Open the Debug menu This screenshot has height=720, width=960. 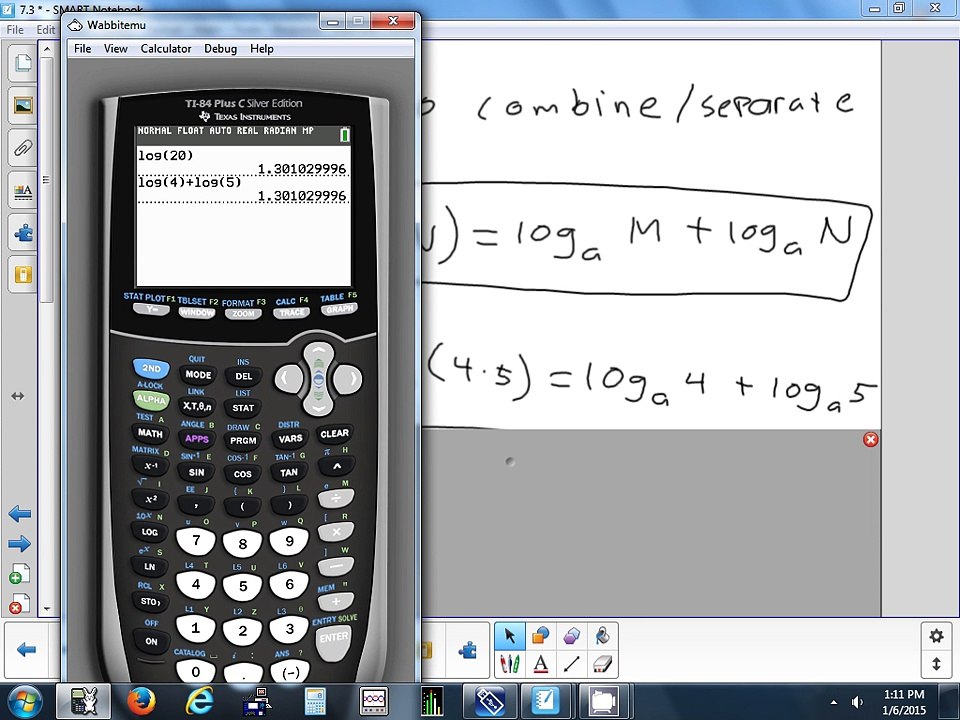(x=220, y=49)
